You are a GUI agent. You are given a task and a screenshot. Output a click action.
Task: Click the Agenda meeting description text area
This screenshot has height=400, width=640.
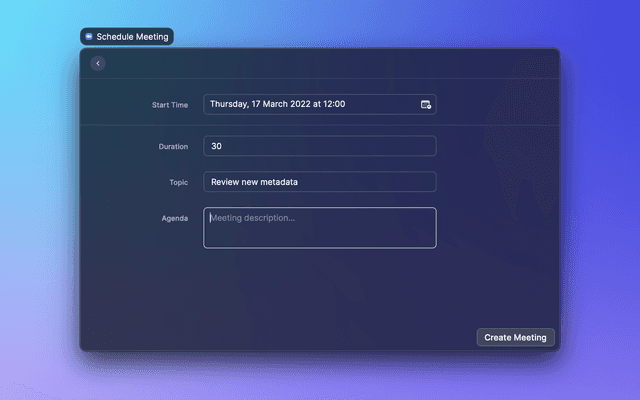click(319, 228)
